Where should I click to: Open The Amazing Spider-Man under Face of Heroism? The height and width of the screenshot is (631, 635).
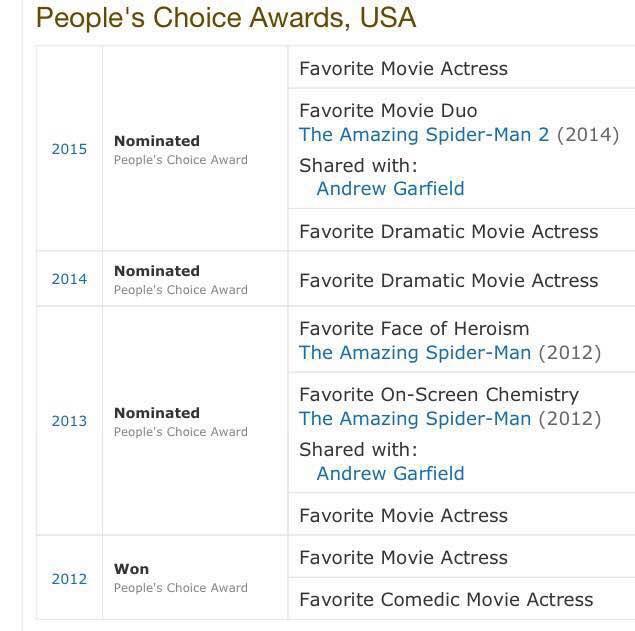(415, 352)
